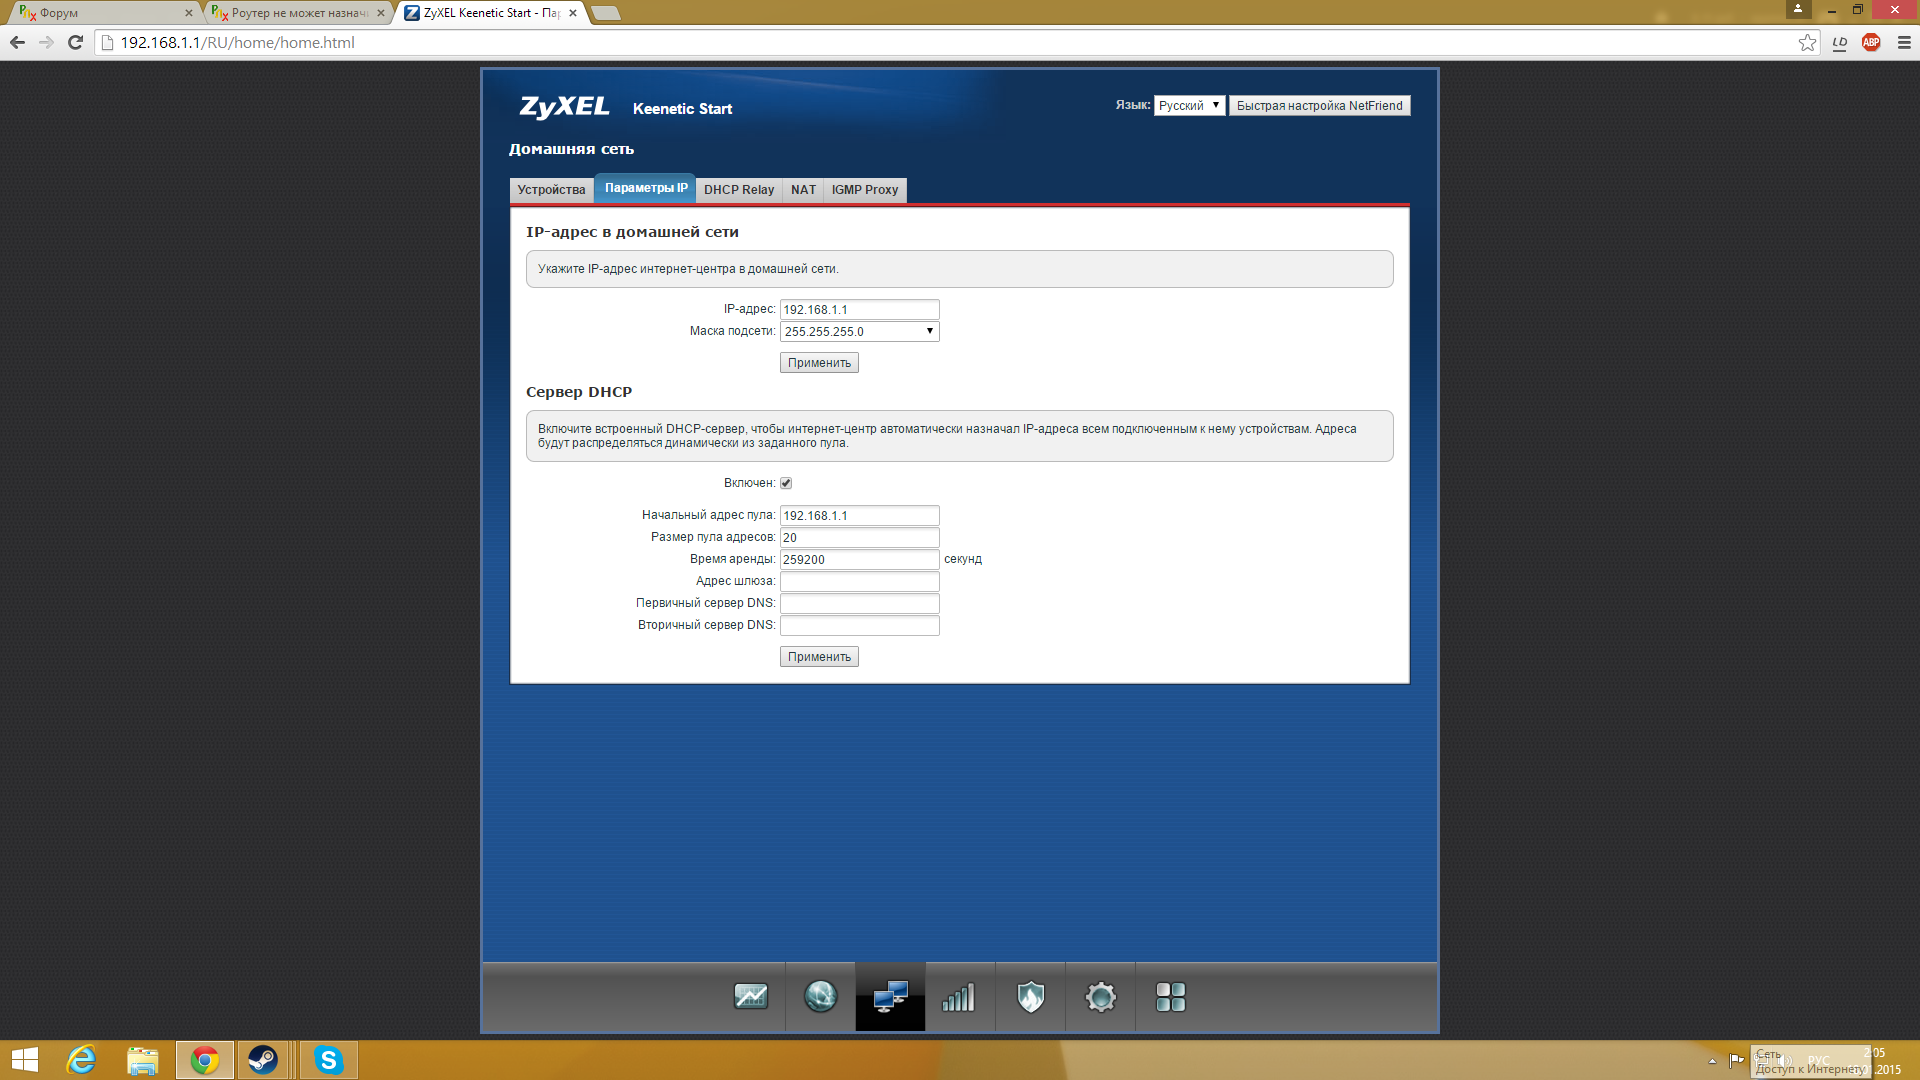Apply DHCP server settings with 'Применить'

click(819, 657)
